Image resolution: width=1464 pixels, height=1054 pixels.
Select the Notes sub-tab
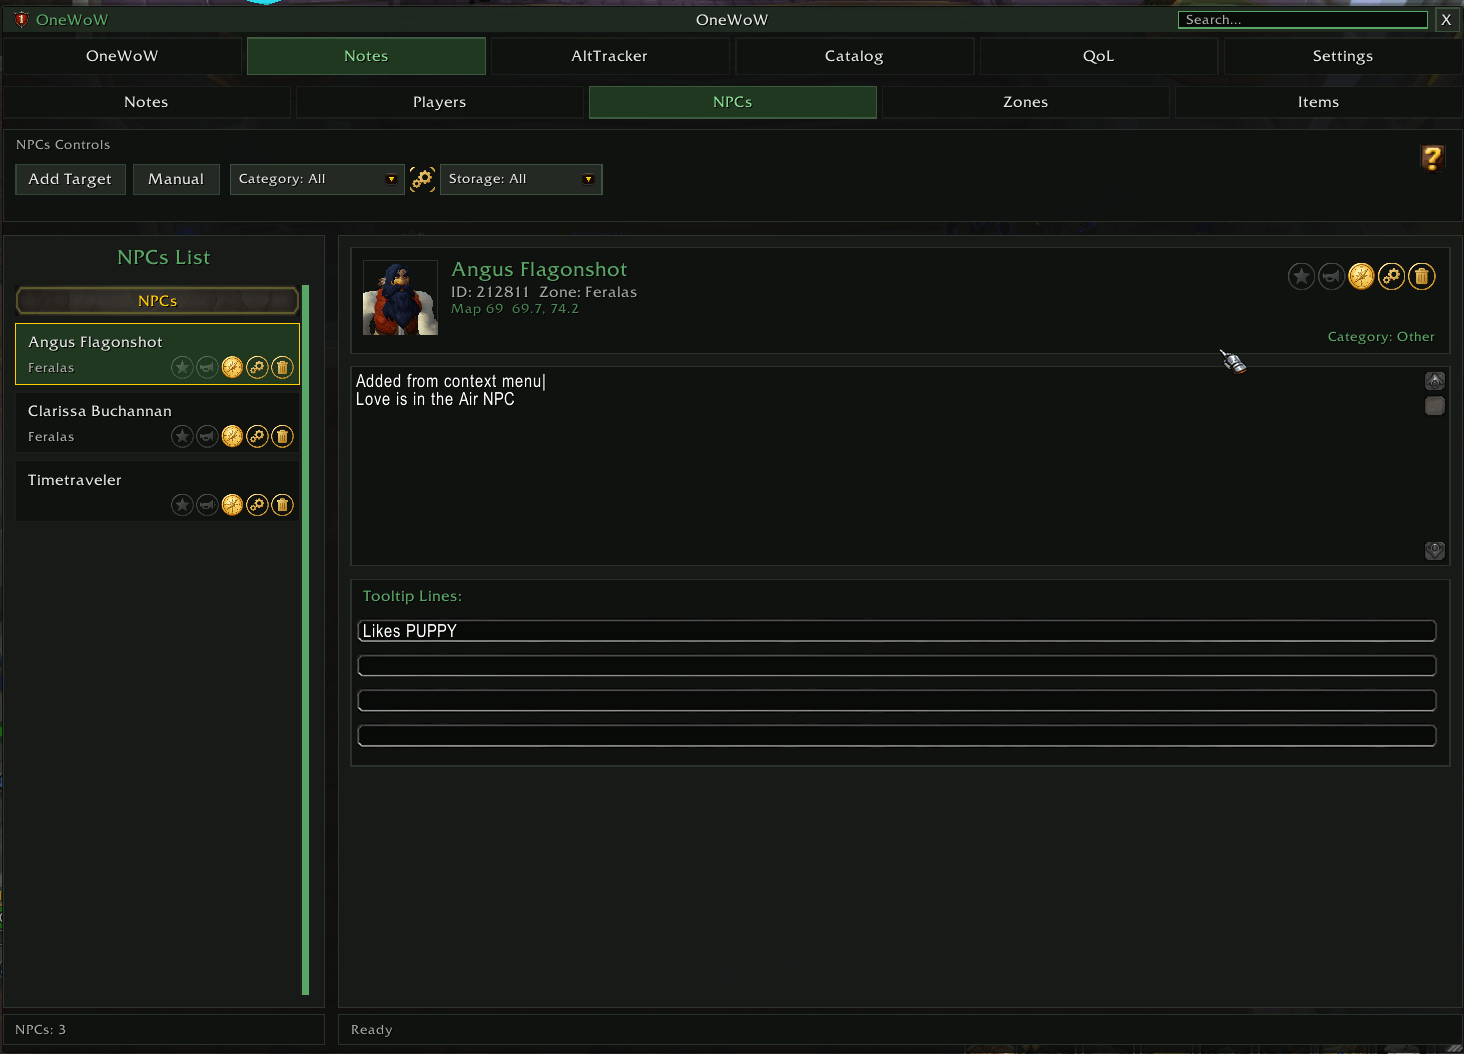[x=146, y=102]
